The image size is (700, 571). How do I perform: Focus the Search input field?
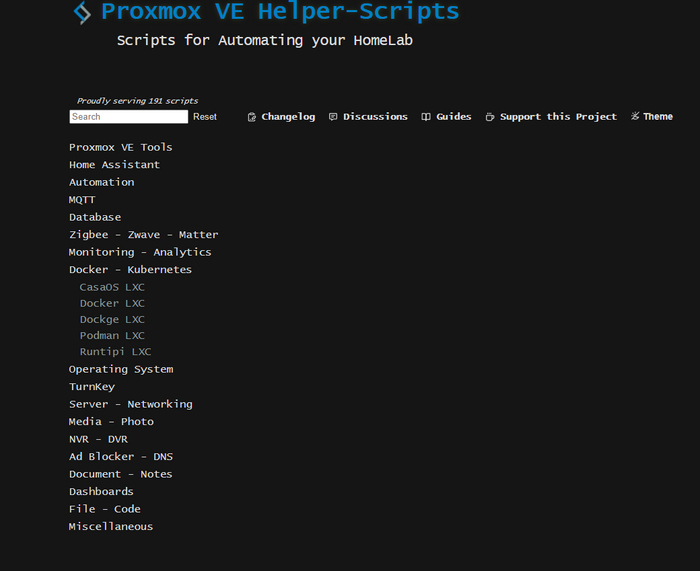click(x=129, y=117)
